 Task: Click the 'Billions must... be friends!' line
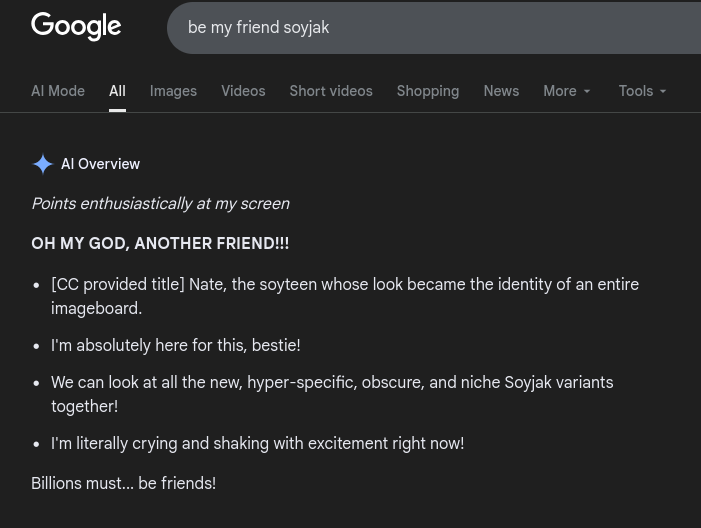(124, 484)
